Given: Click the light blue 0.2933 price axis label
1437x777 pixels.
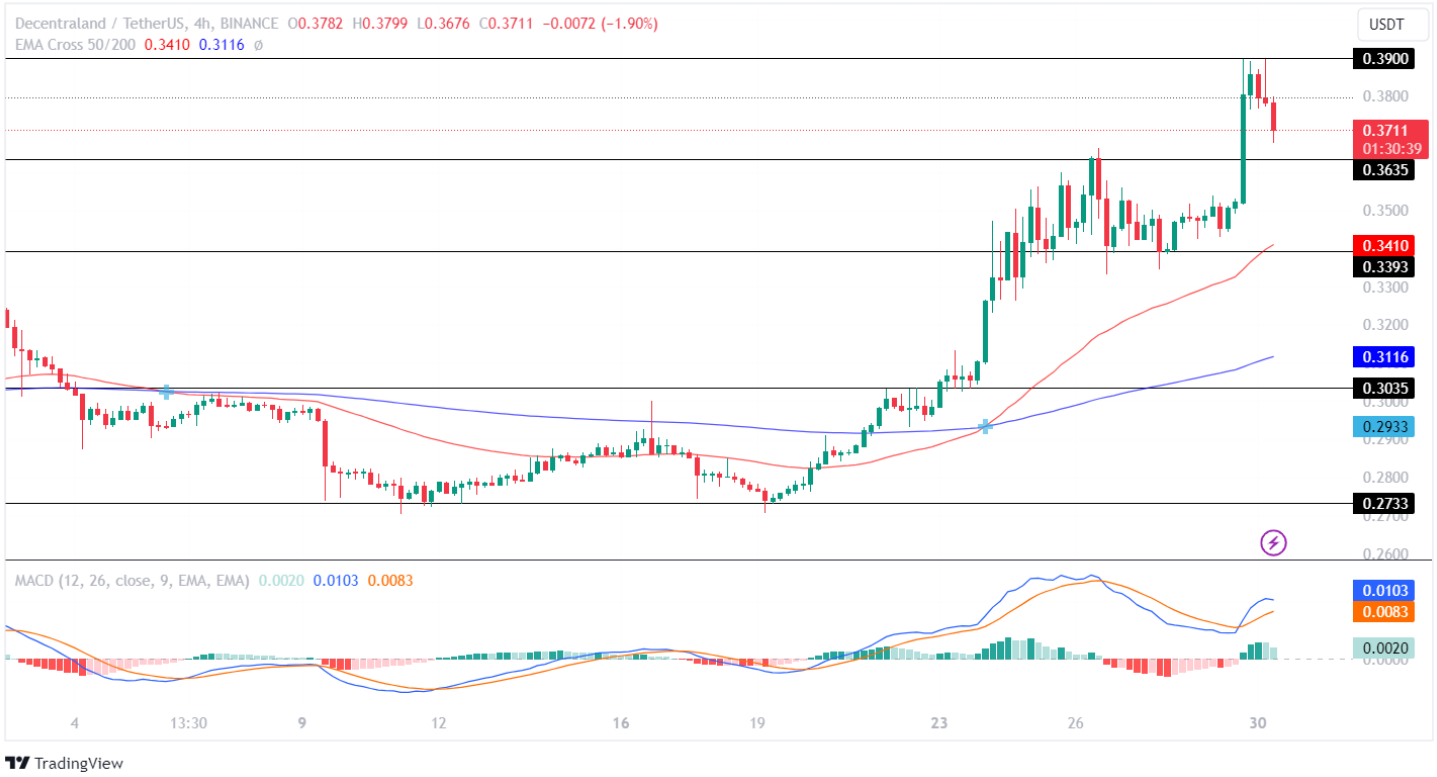Looking at the screenshot, I should pos(1385,426).
